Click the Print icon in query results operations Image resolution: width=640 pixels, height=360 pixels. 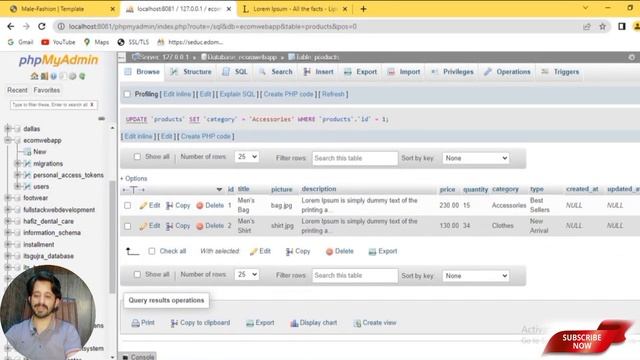coord(136,323)
